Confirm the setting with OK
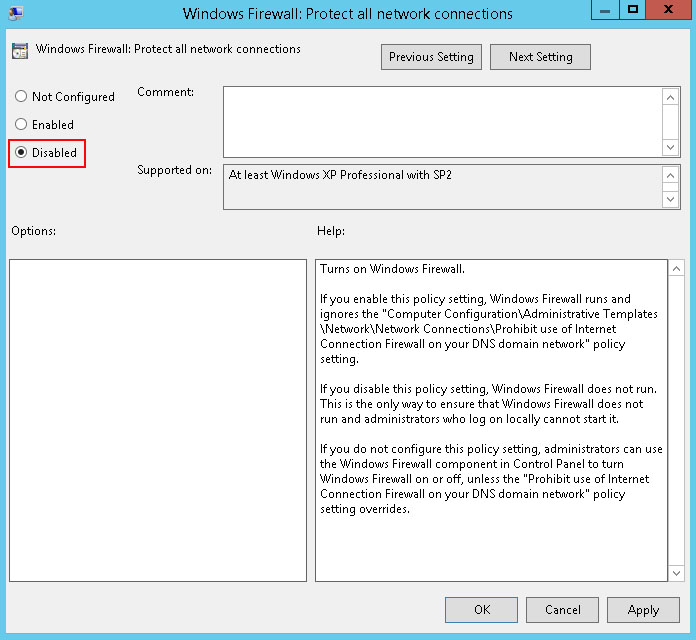Viewport: 696px width, 640px height. coord(481,610)
